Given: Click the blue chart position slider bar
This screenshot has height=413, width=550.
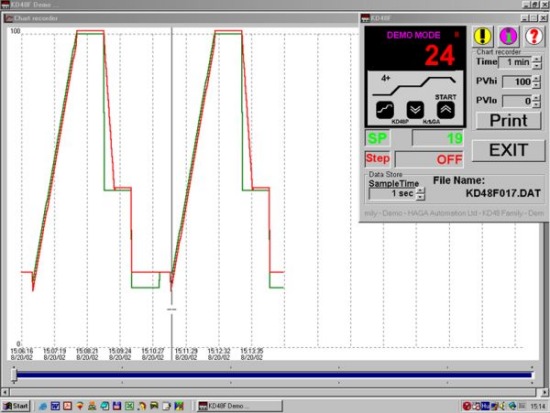Looking at the screenshot, I should pos(274,375).
